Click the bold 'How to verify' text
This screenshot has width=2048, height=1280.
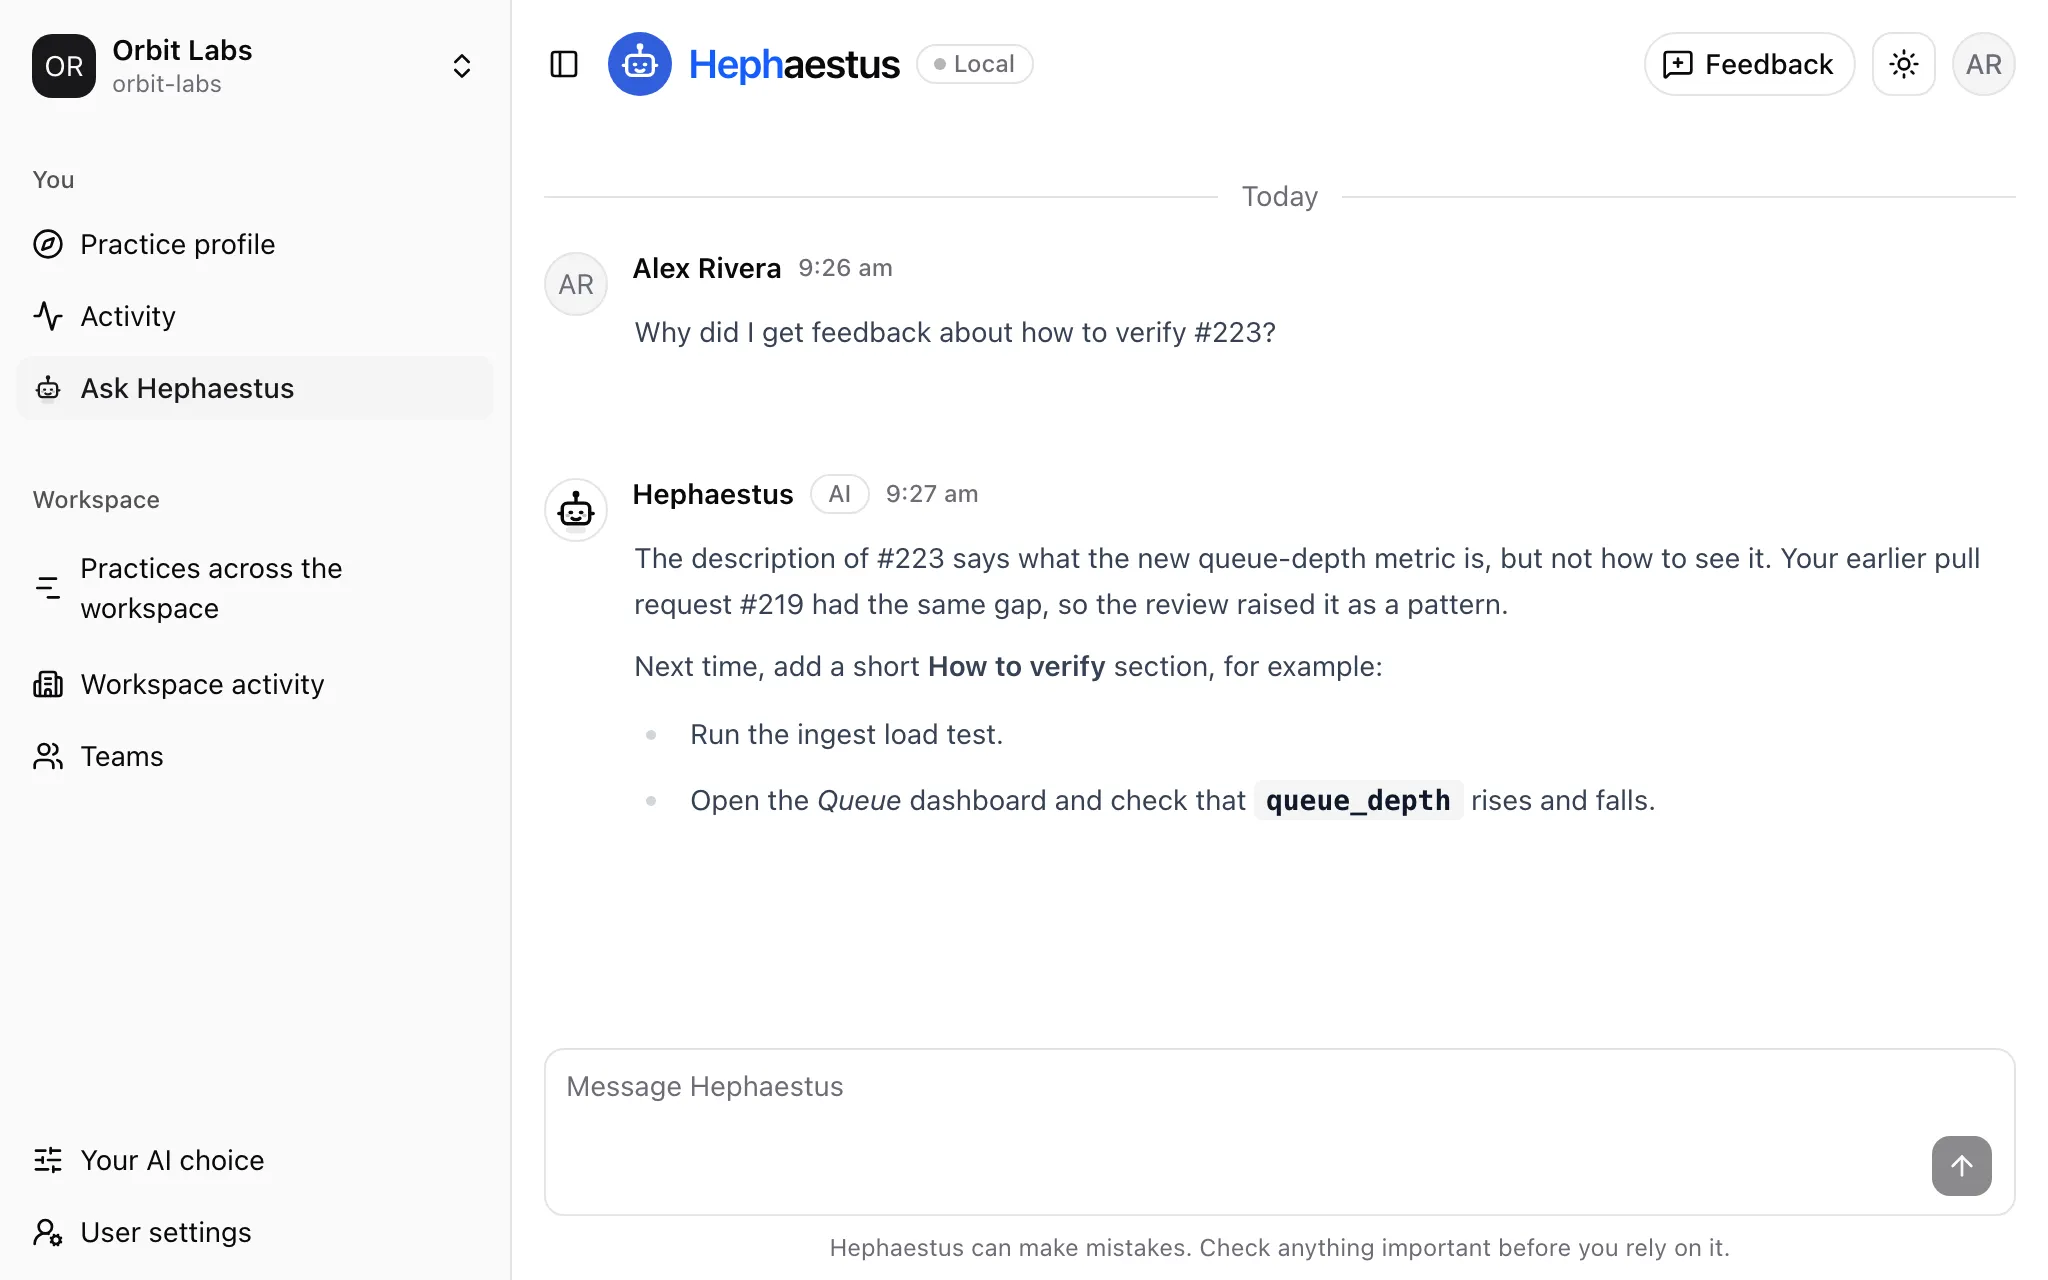click(1016, 666)
